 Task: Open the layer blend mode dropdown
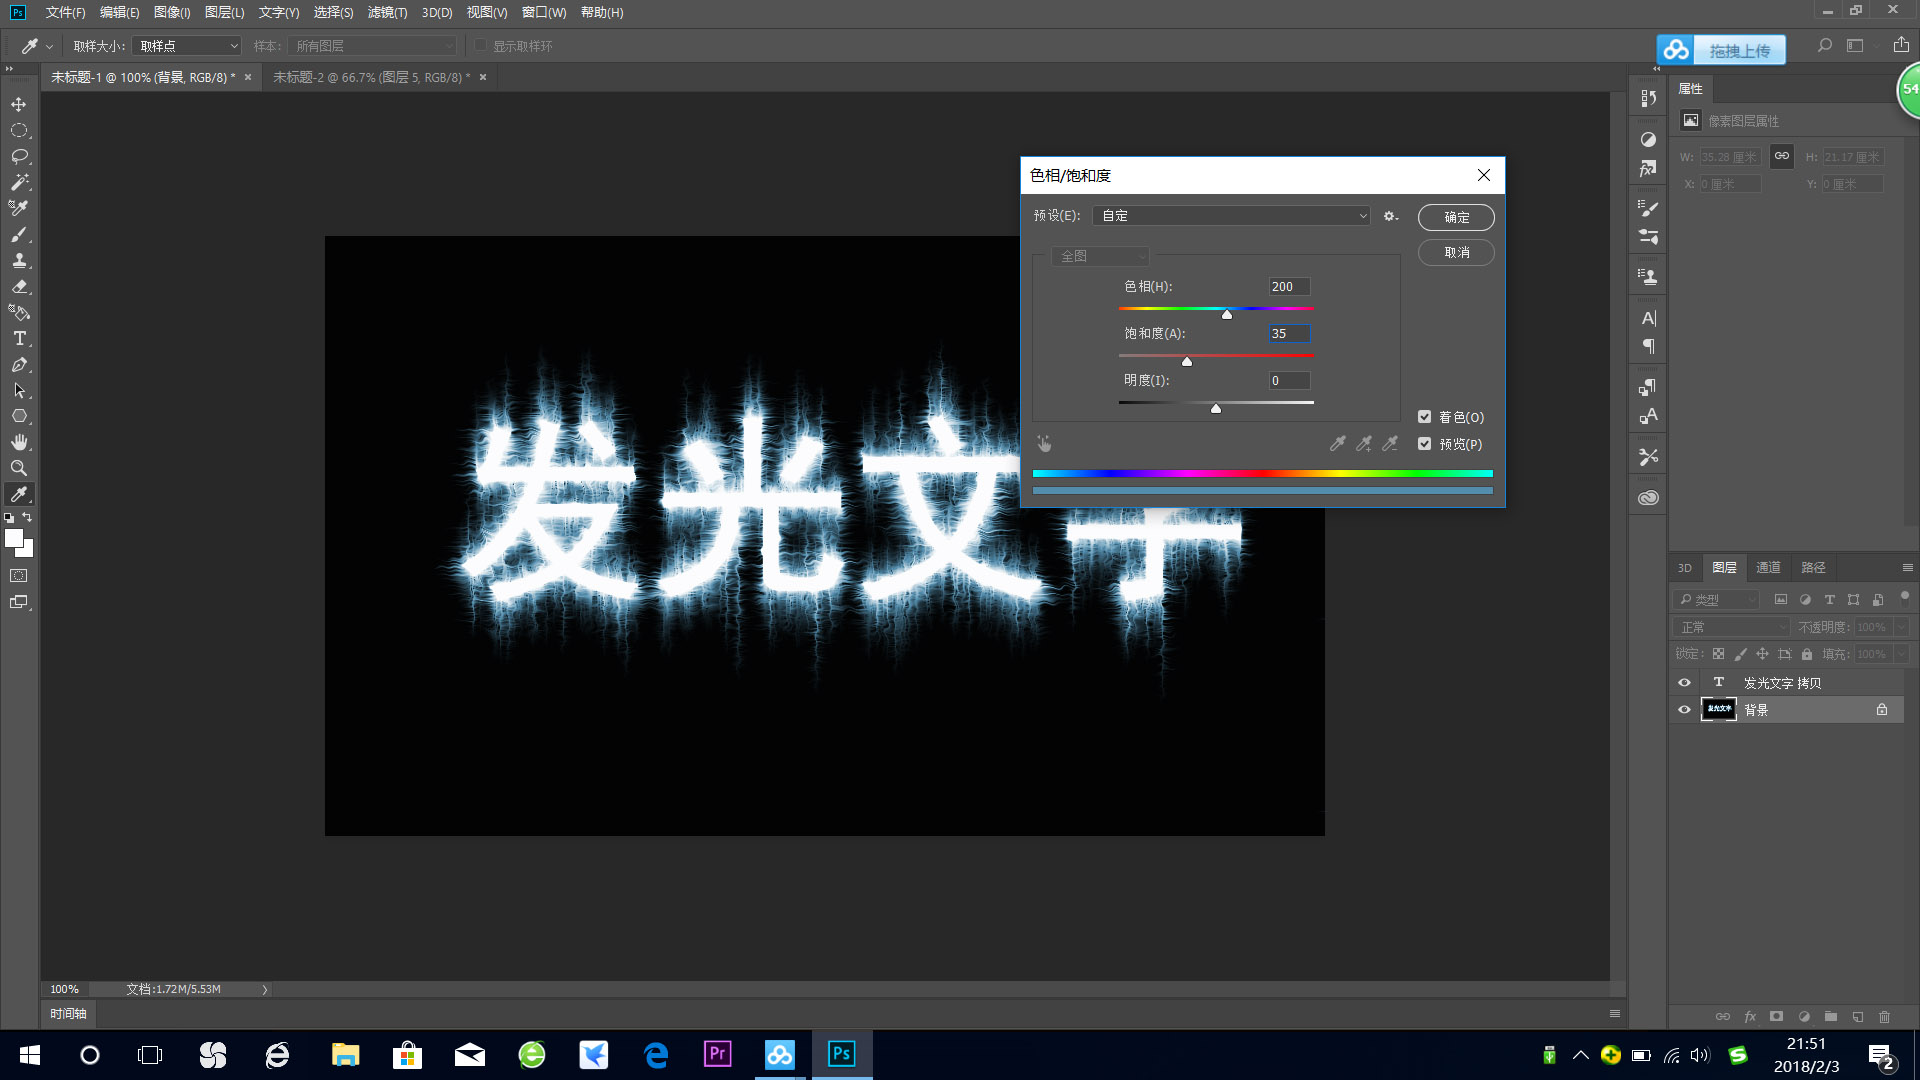point(1730,626)
